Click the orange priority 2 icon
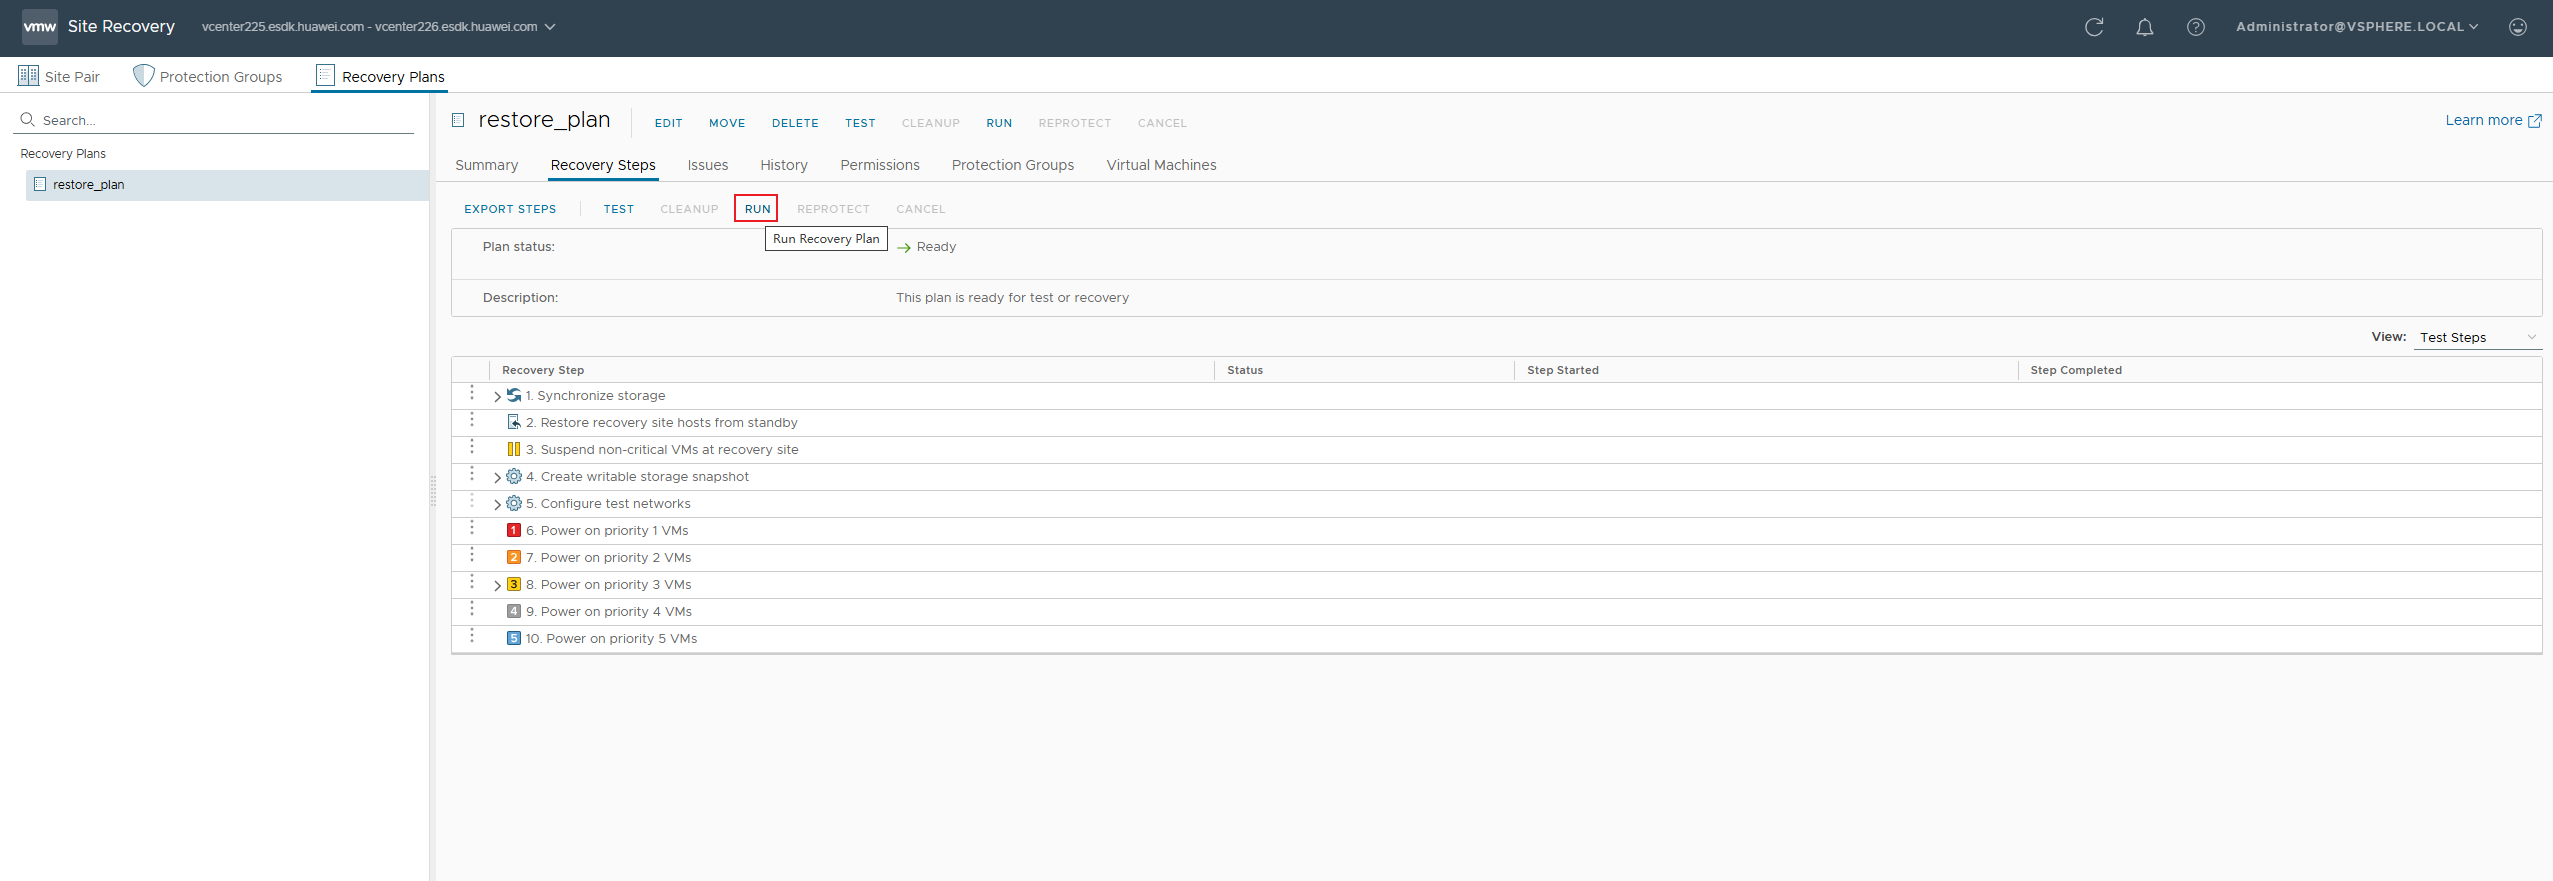 [514, 557]
